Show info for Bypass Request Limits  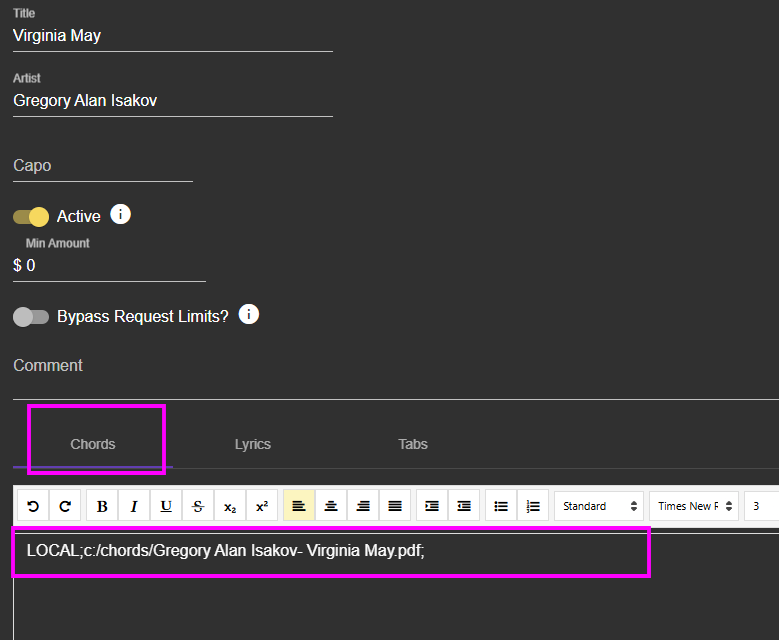(249, 315)
